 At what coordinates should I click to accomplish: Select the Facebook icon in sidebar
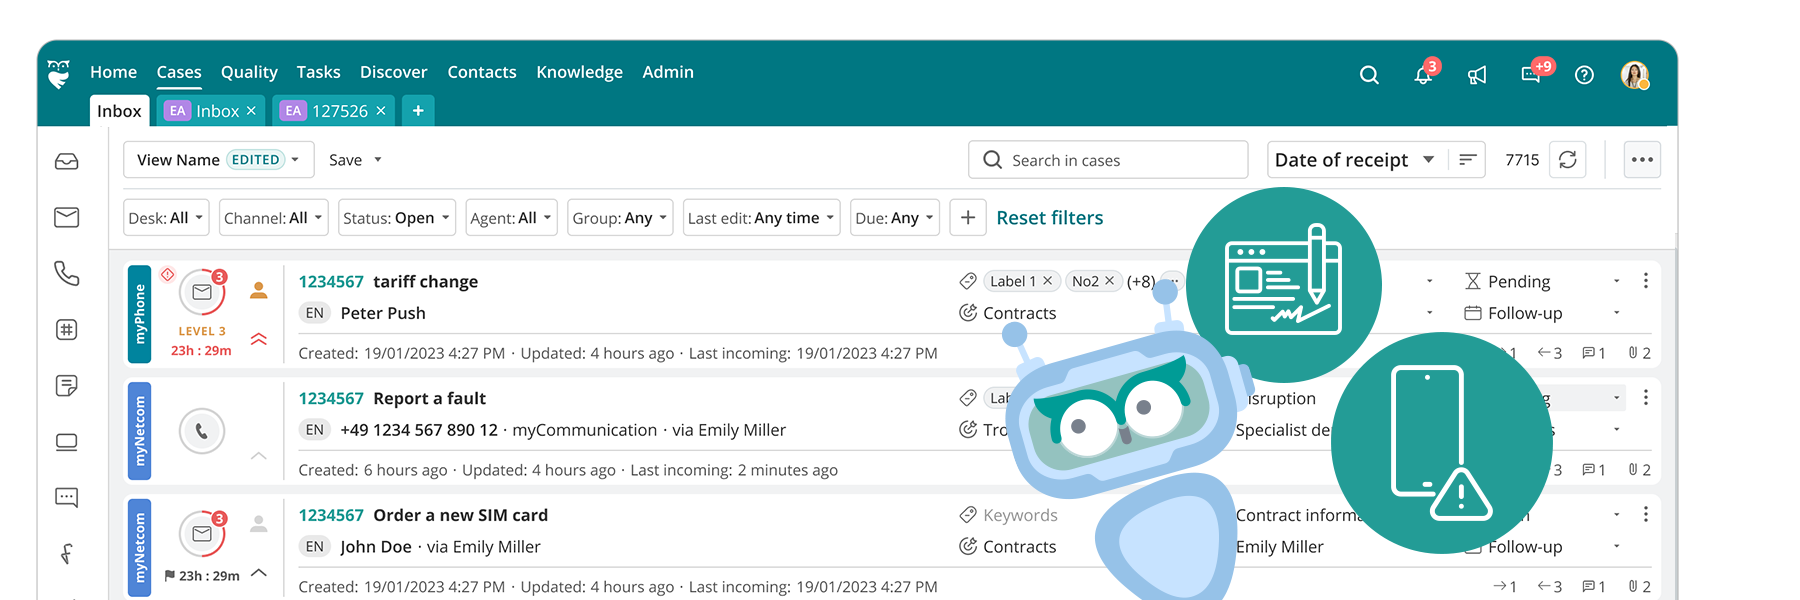tap(67, 553)
